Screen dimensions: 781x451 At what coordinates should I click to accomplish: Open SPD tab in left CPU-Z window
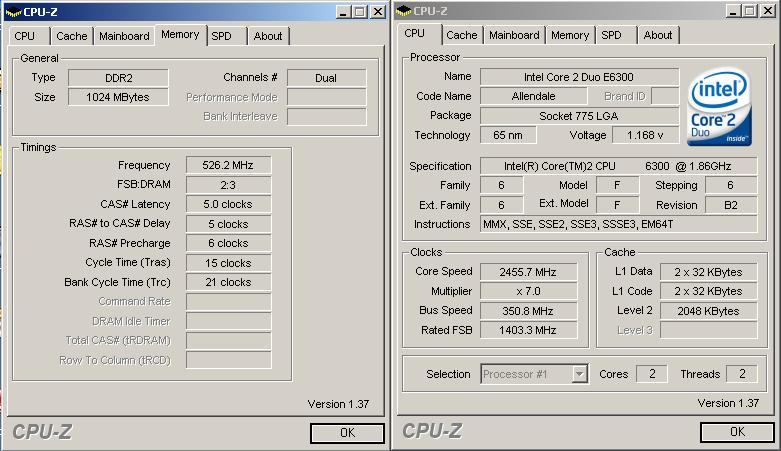pos(227,36)
